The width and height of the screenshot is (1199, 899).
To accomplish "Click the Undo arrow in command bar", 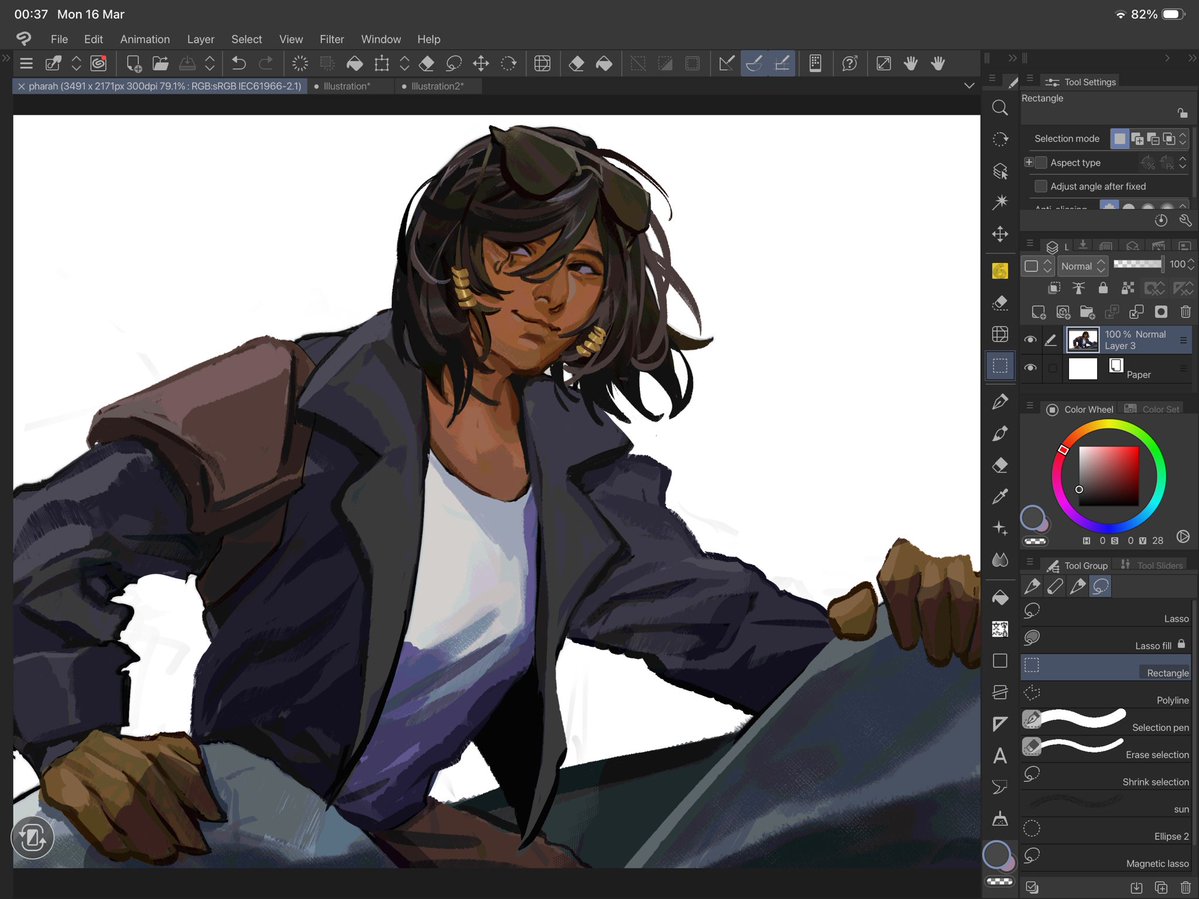I will coord(239,63).
